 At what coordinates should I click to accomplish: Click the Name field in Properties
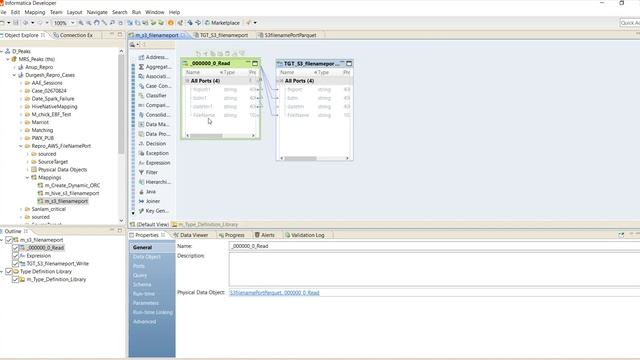click(434, 246)
